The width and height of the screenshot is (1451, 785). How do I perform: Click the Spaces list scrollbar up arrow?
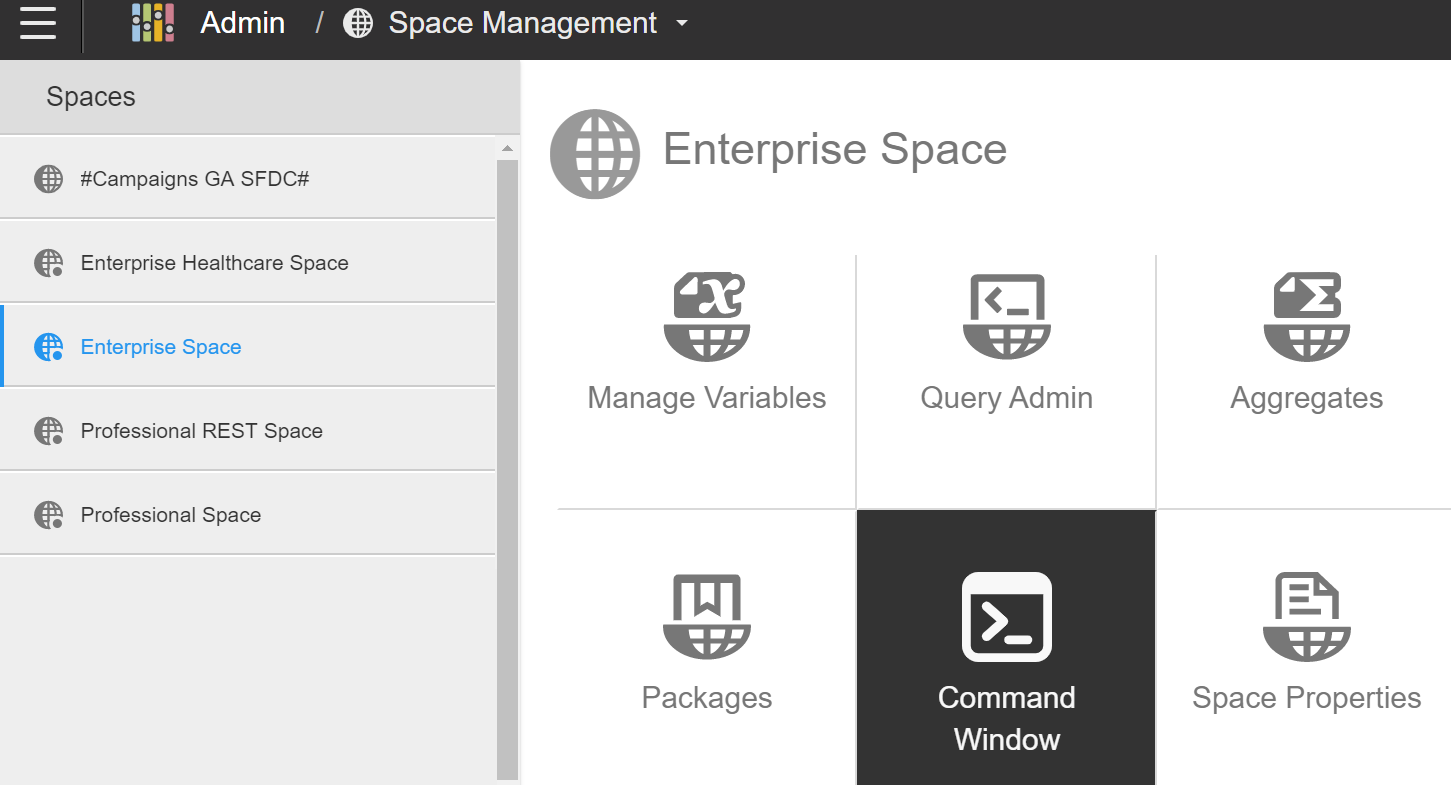507,149
